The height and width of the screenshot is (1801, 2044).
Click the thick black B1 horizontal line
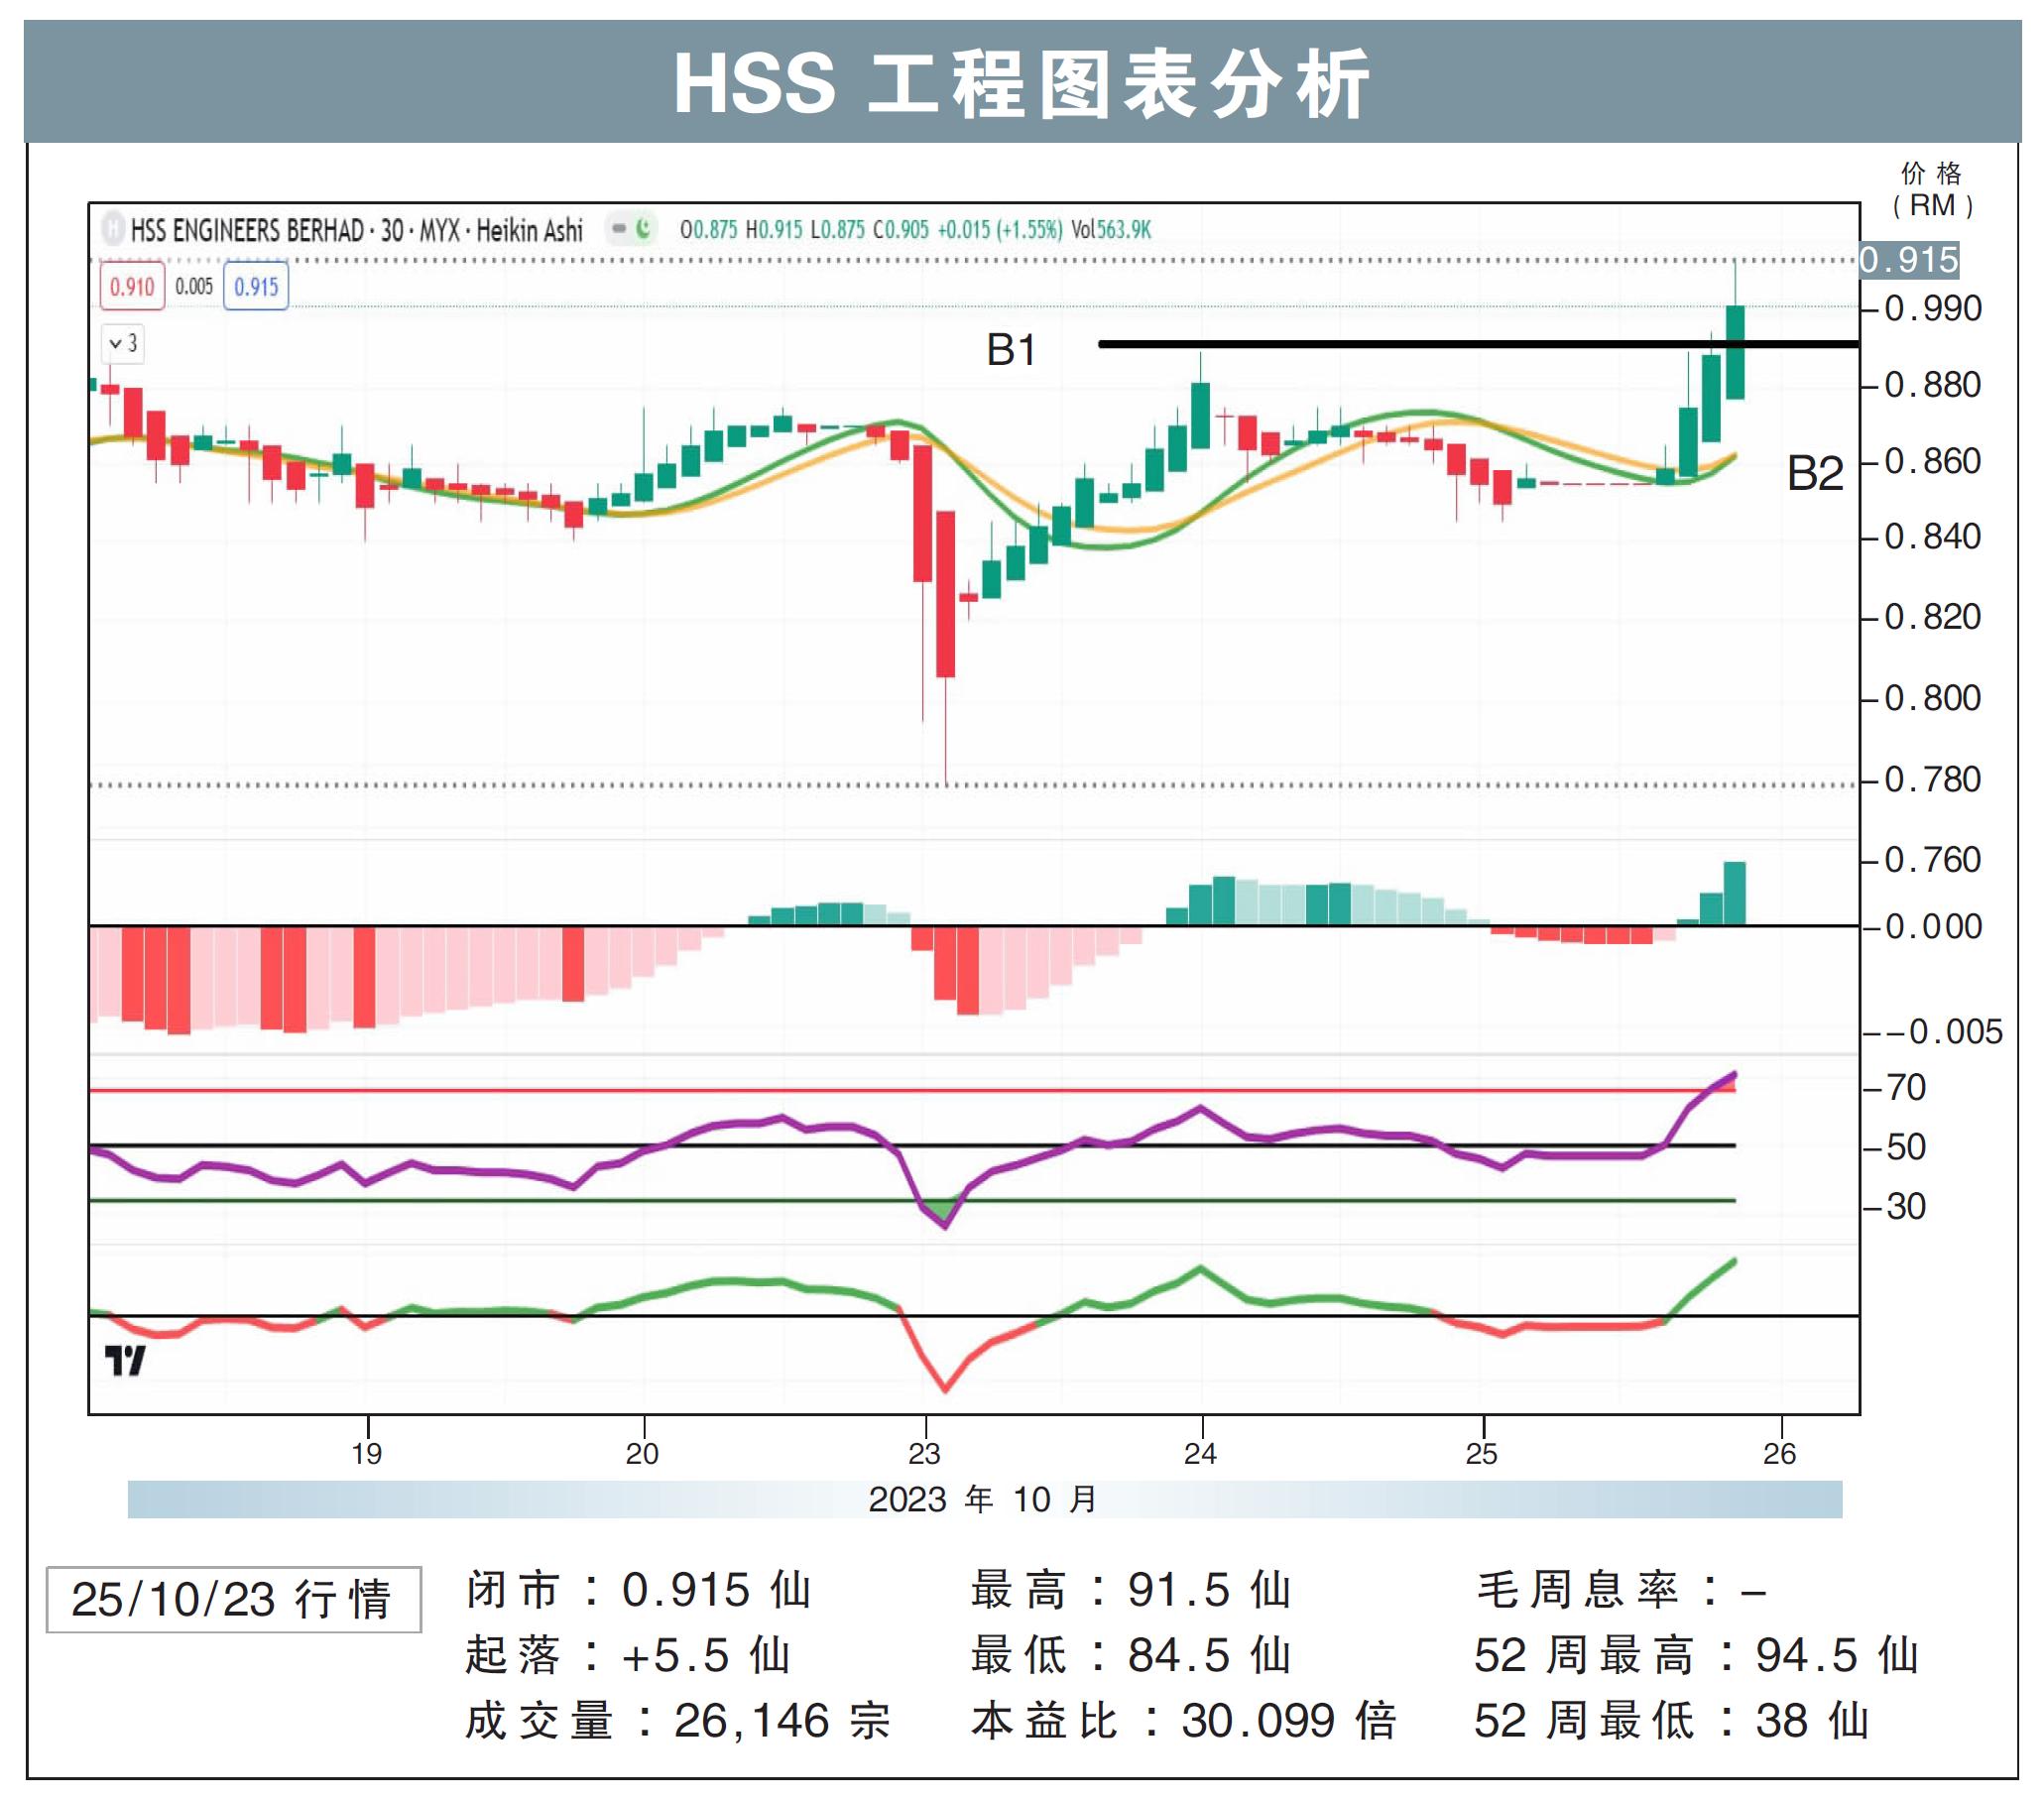(x=1478, y=344)
